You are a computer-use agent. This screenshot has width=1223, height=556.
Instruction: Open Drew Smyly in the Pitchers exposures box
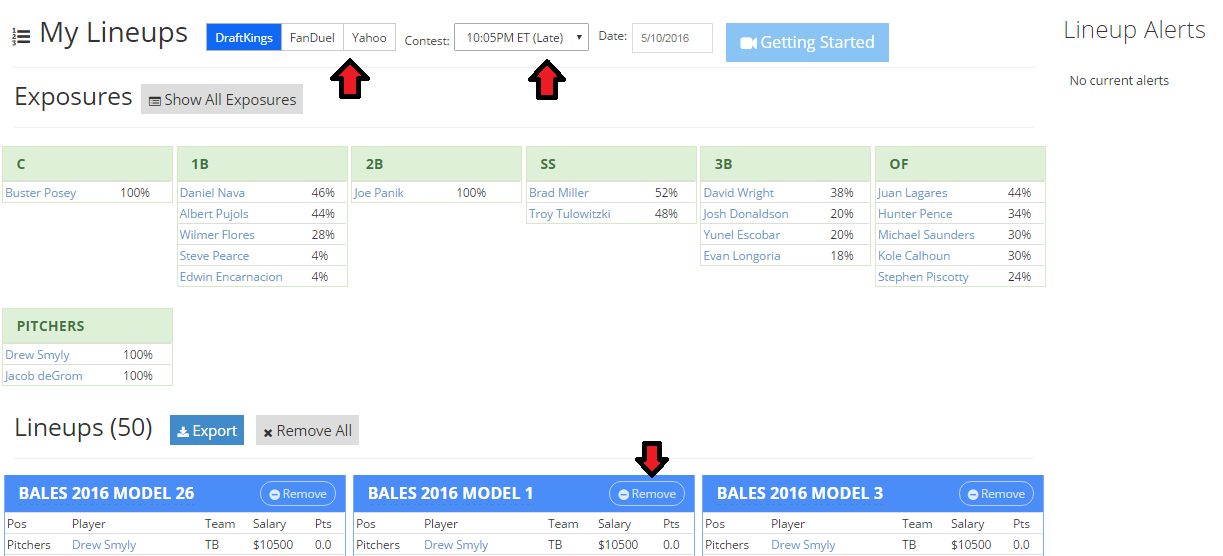click(39, 355)
